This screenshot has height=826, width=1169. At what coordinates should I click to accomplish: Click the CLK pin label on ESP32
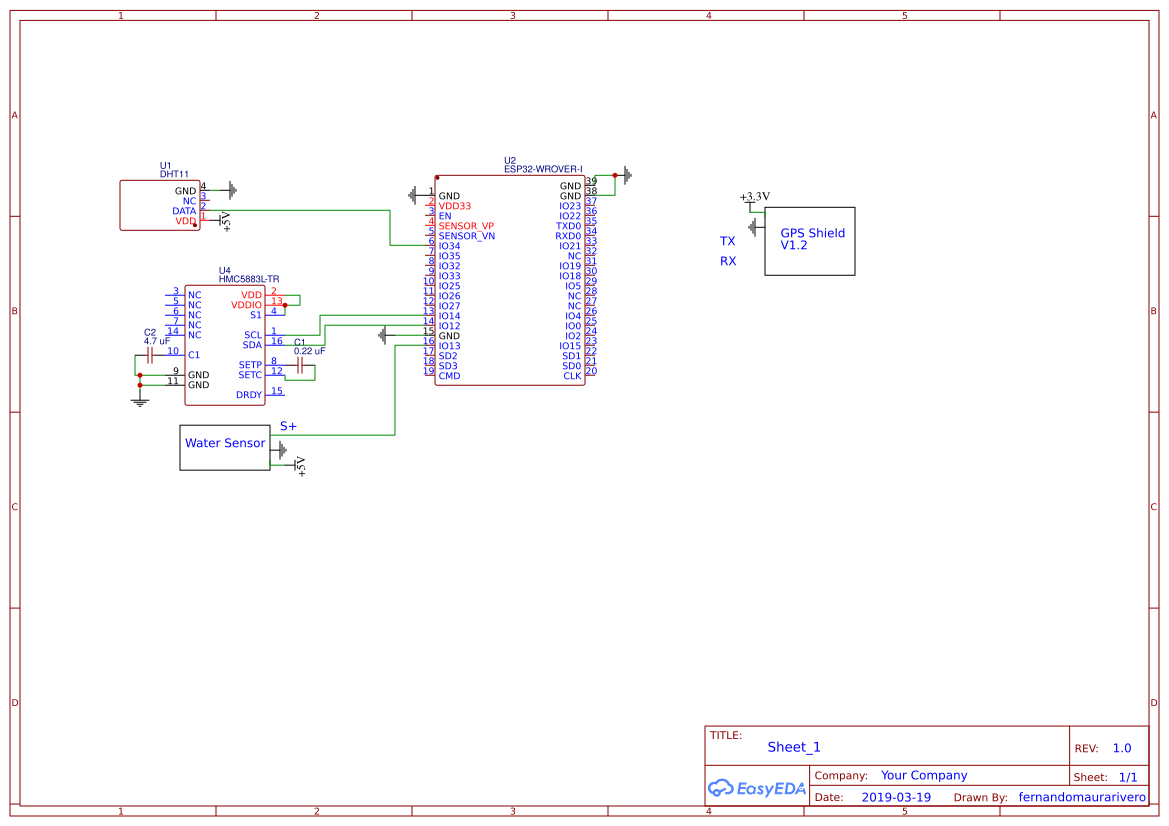coord(573,376)
